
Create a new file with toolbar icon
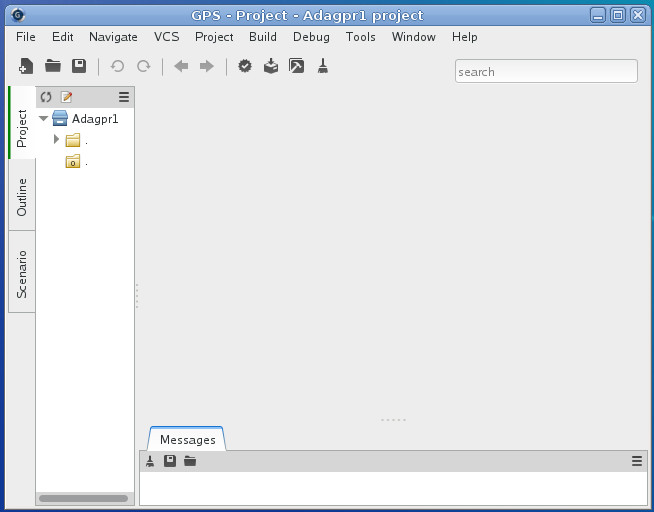click(x=26, y=66)
